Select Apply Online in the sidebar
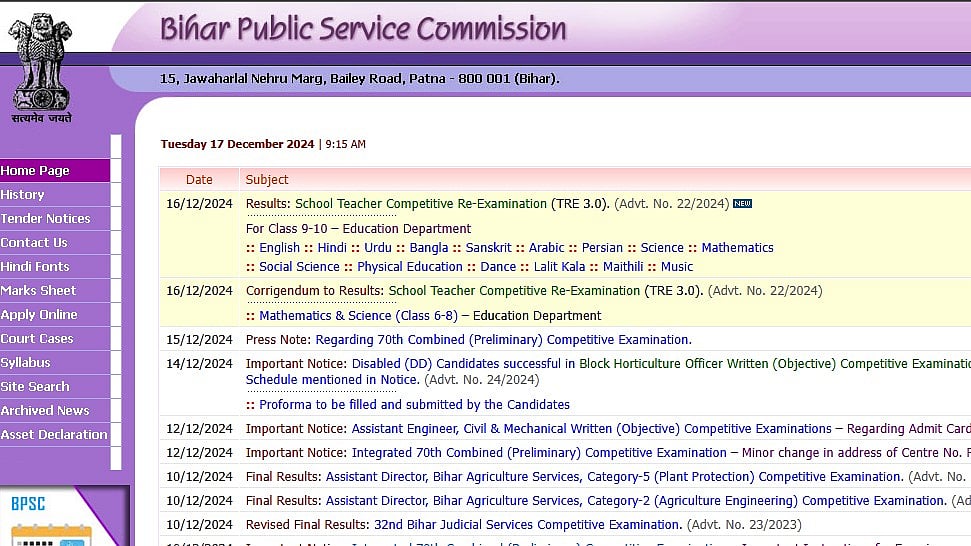This screenshot has width=971, height=546. pos(39,315)
